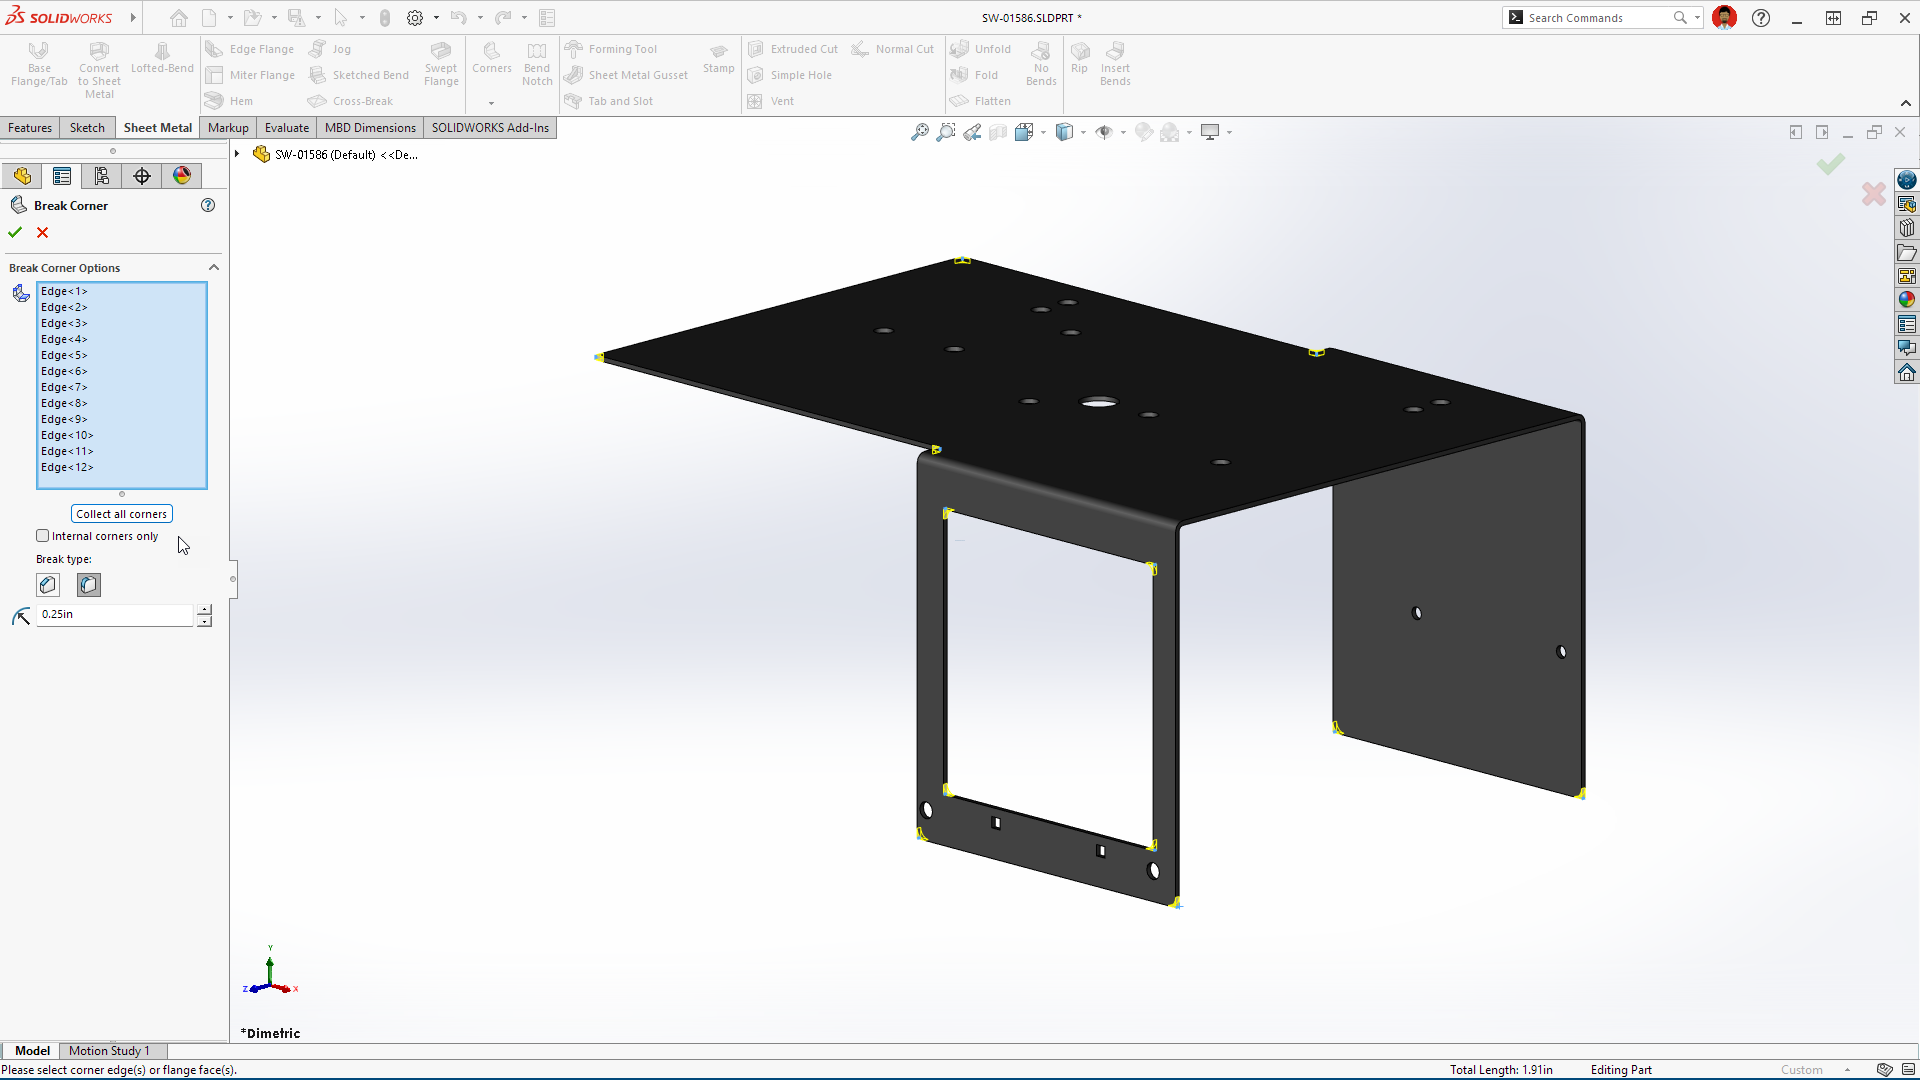Accept Break Corner with green checkmark
Viewport: 1920px width, 1080px height.
pyautogui.click(x=15, y=232)
